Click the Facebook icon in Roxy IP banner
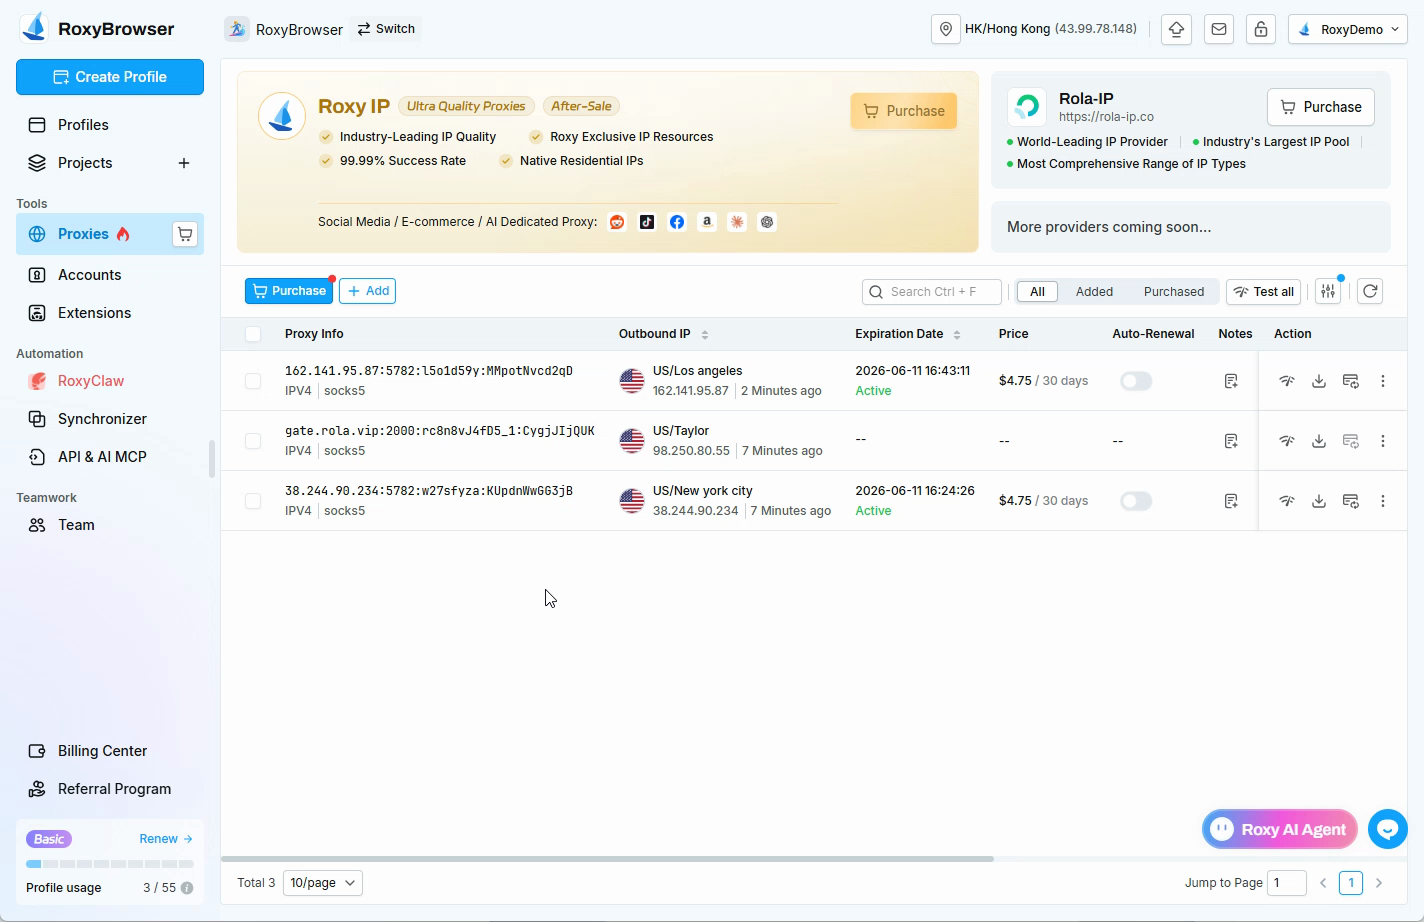Screen dimensions: 1424x922 (x=677, y=222)
